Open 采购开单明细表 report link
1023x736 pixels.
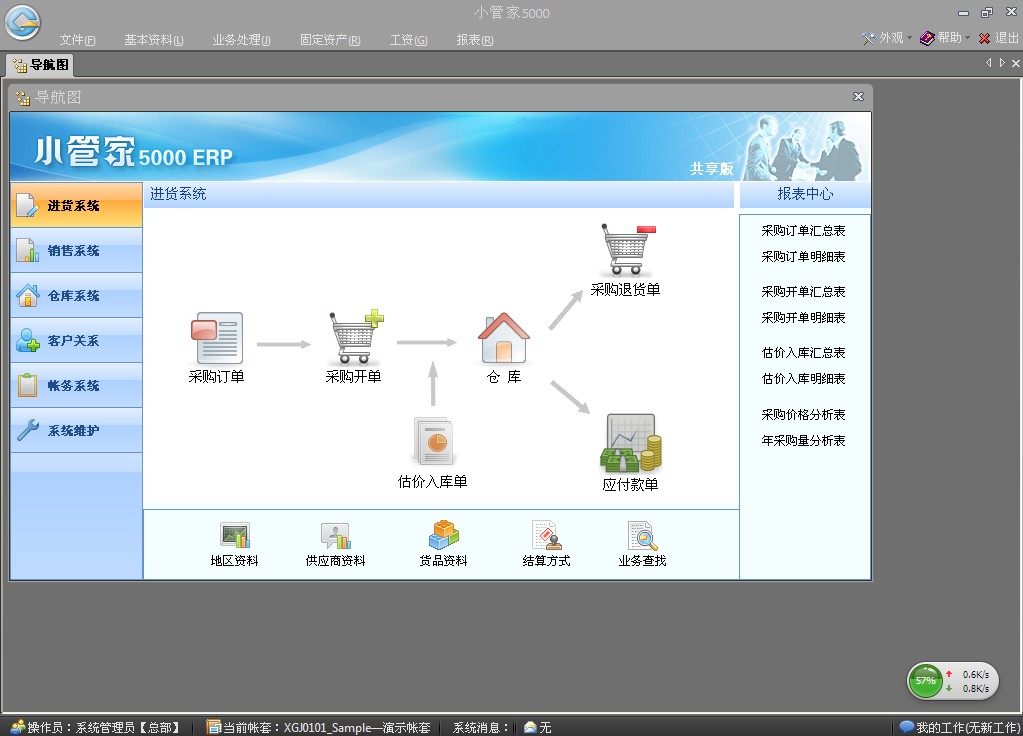pos(803,317)
